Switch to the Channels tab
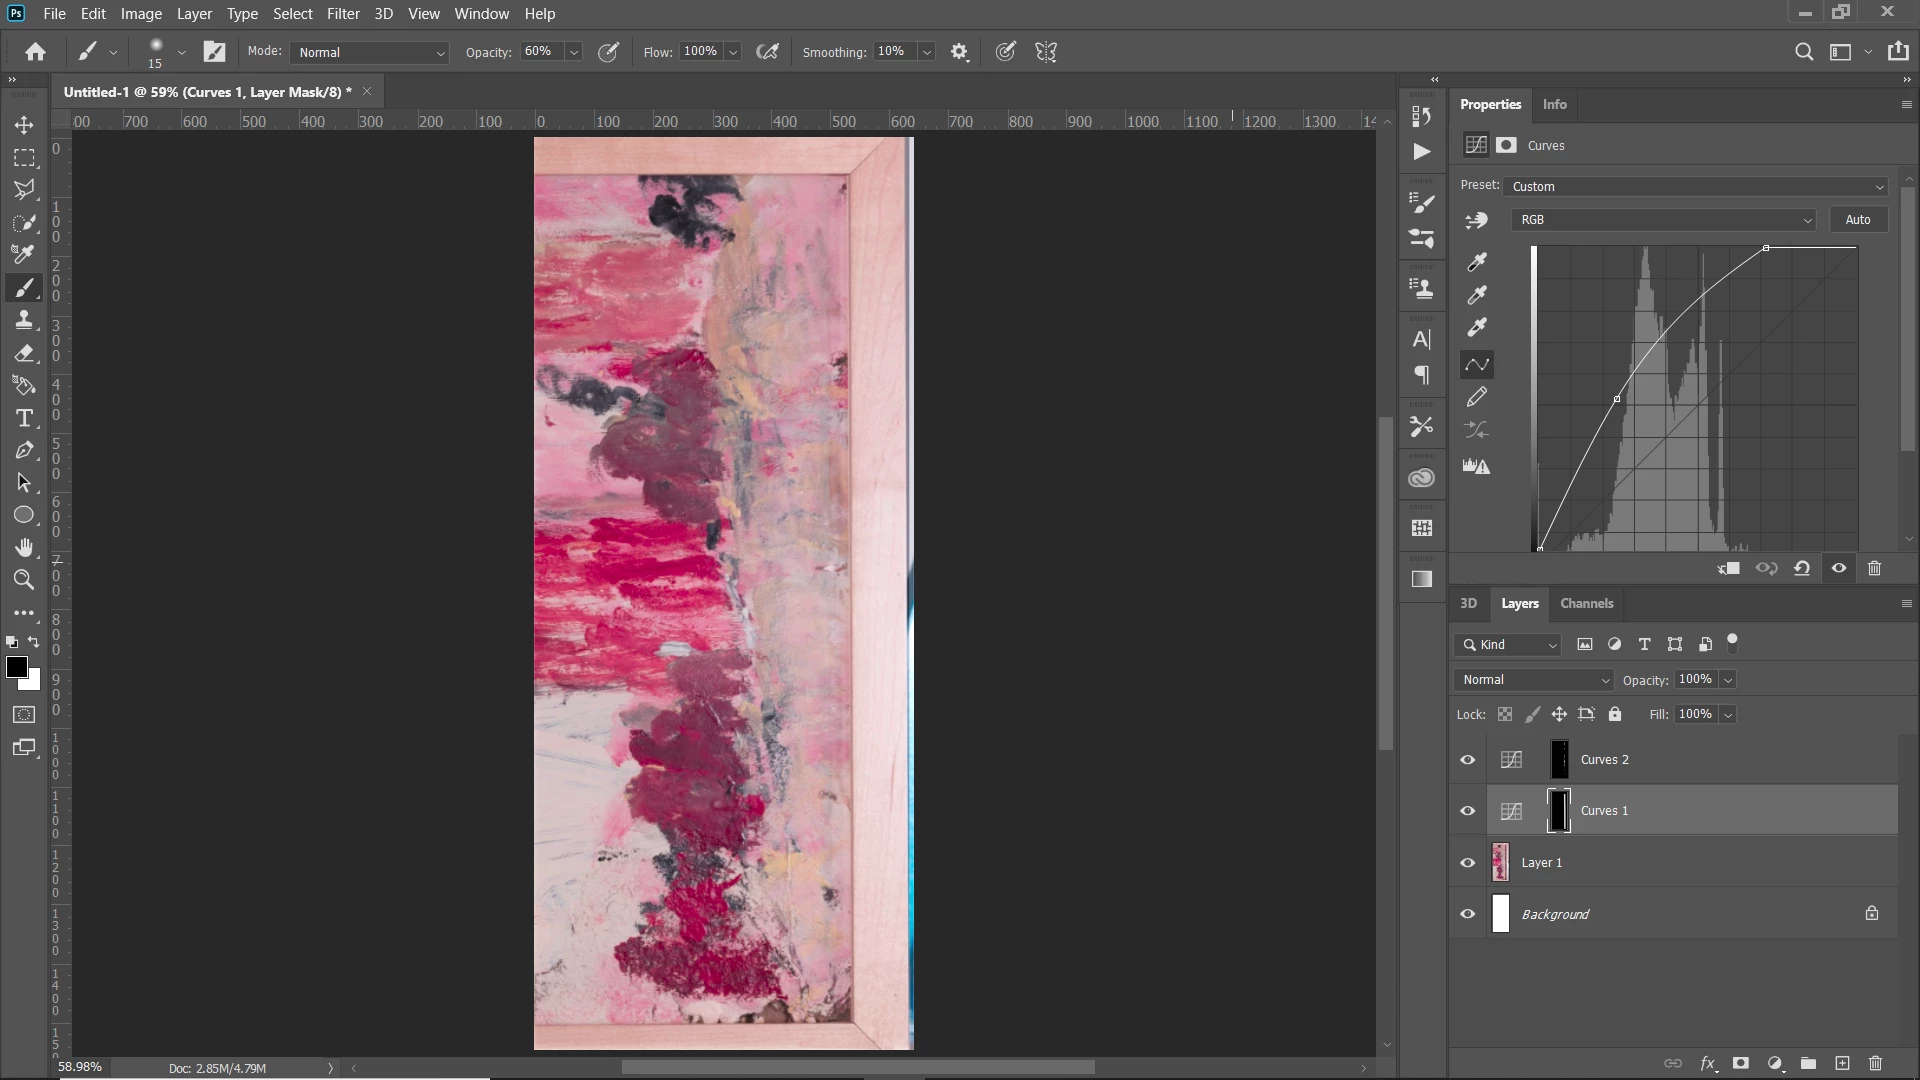The image size is (1920, 1080). [1586, 603]
